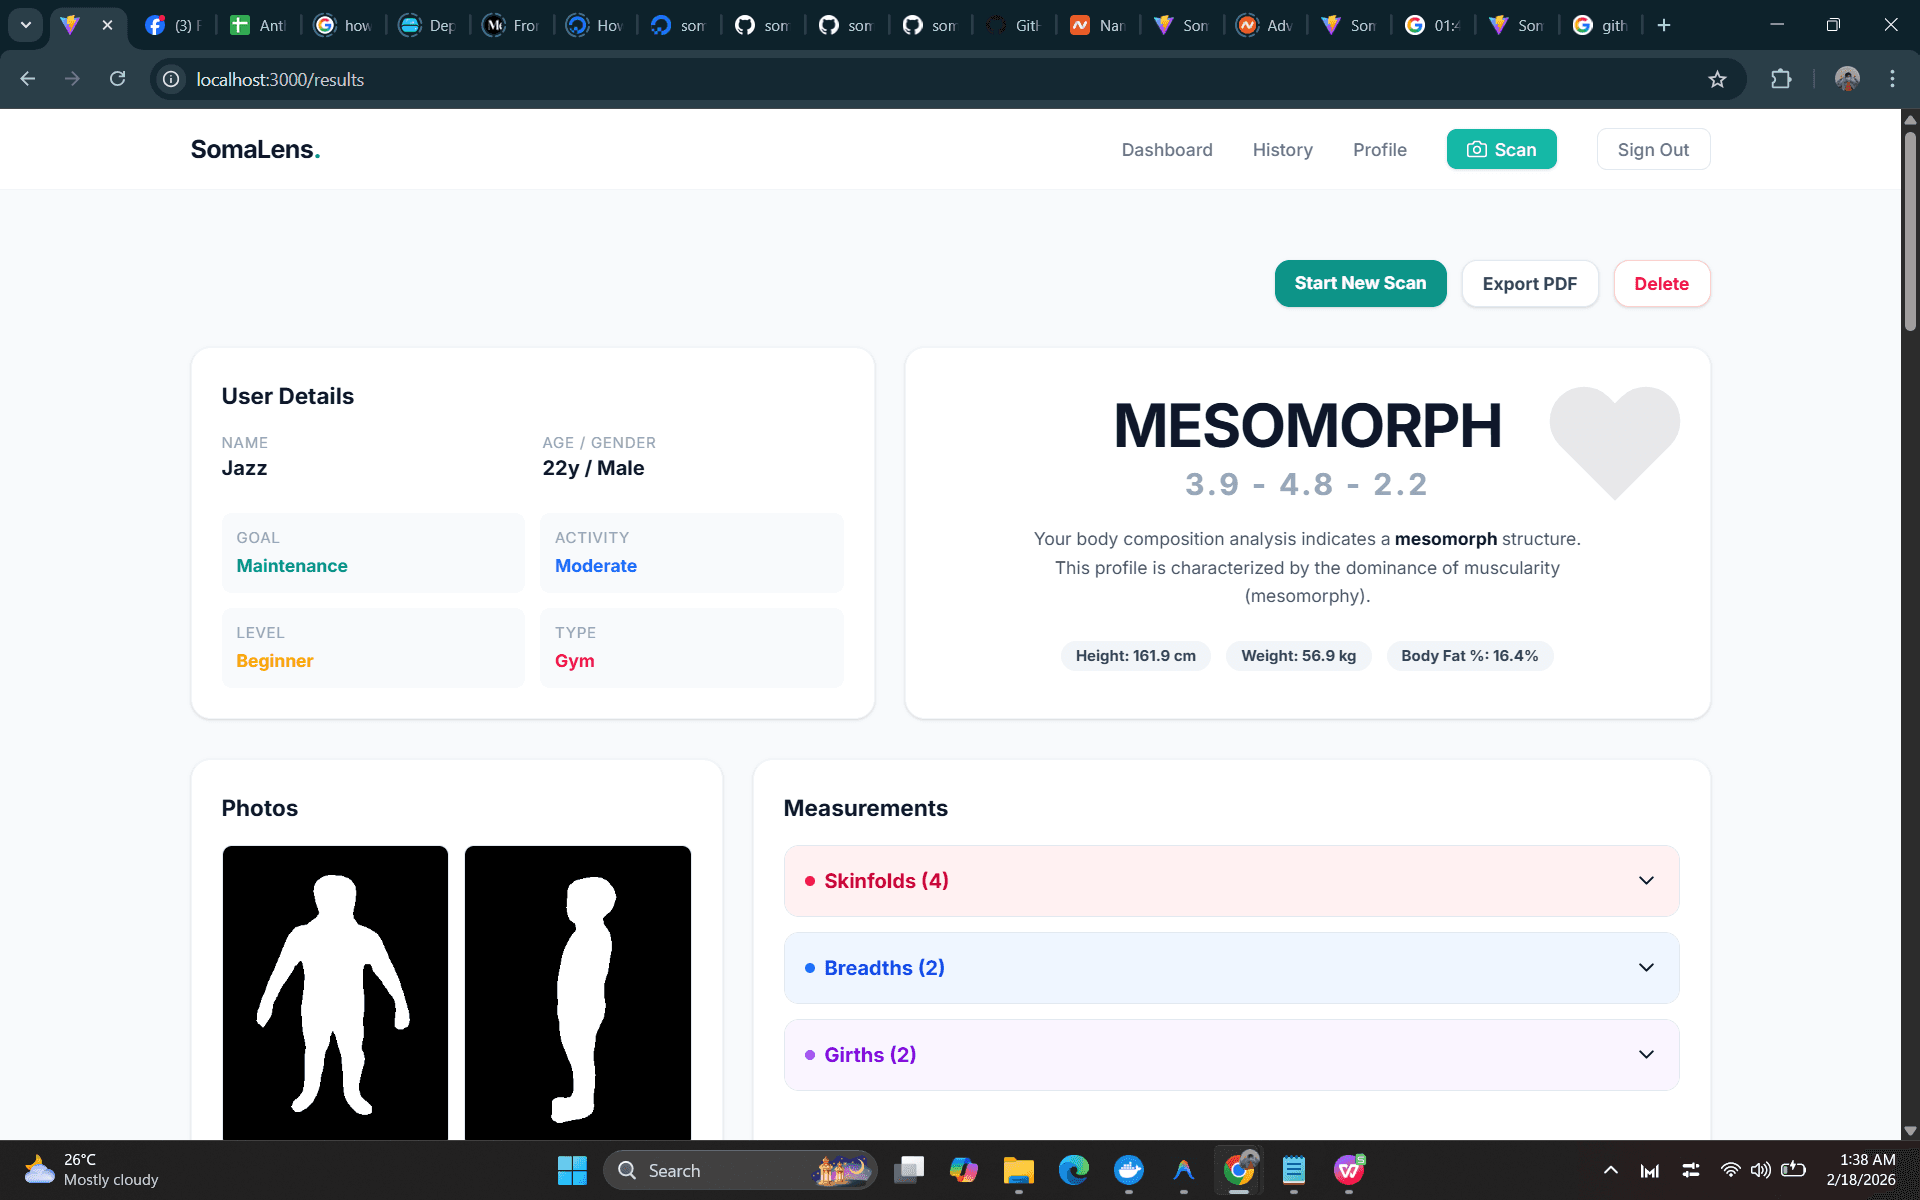Open Windows Start menu
Screen dimensions: 1920x1200
(572, 1170)
